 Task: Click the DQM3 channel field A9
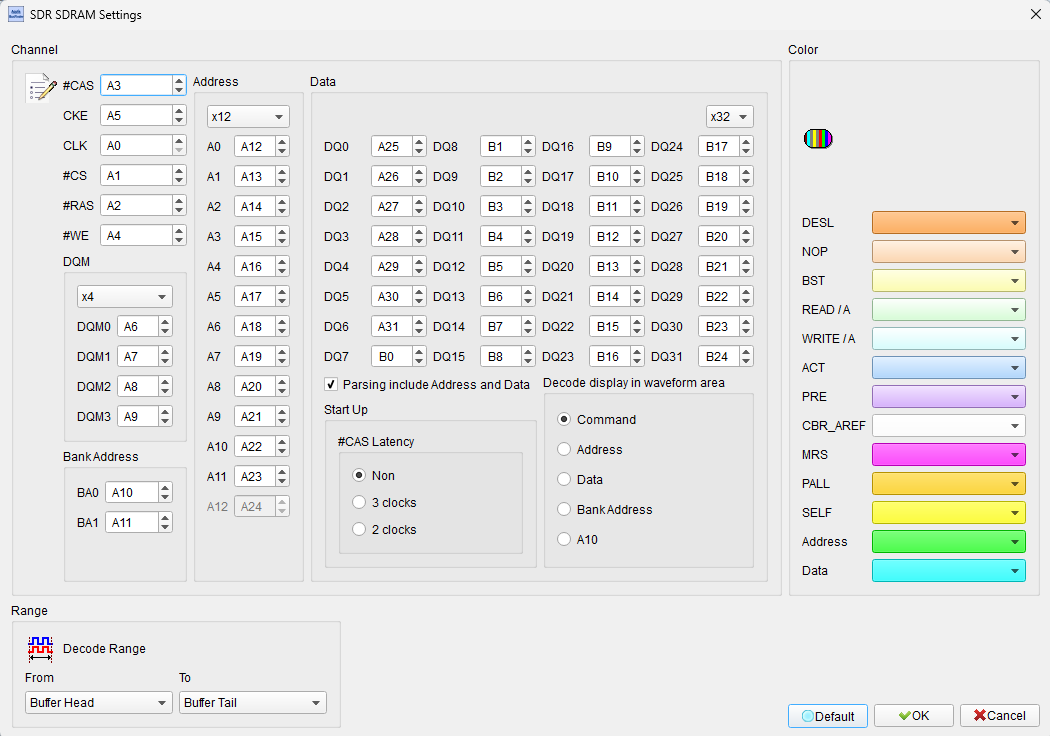(138, 417)
